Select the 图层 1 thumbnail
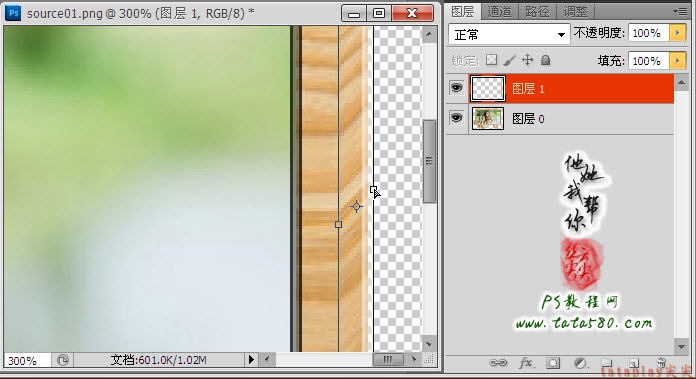Viewport: 696px width, 379px height. tap(487, 88)
